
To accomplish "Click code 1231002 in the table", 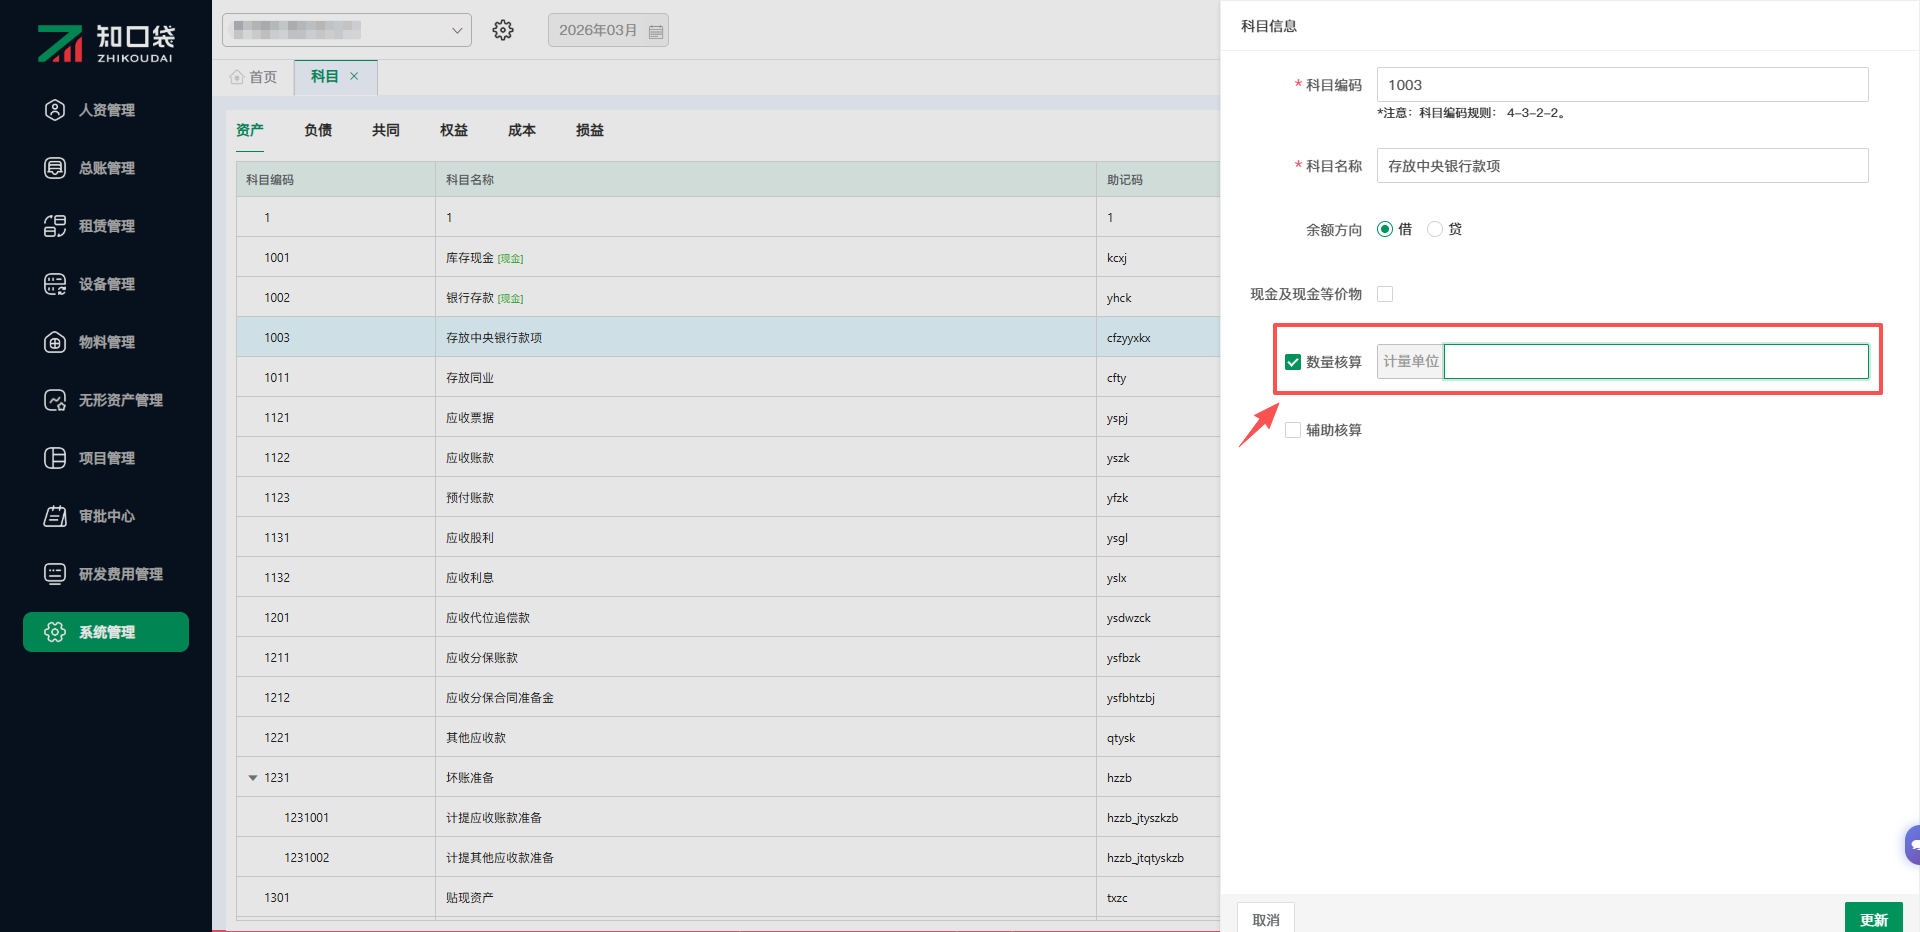I will [x=306, y=858].
